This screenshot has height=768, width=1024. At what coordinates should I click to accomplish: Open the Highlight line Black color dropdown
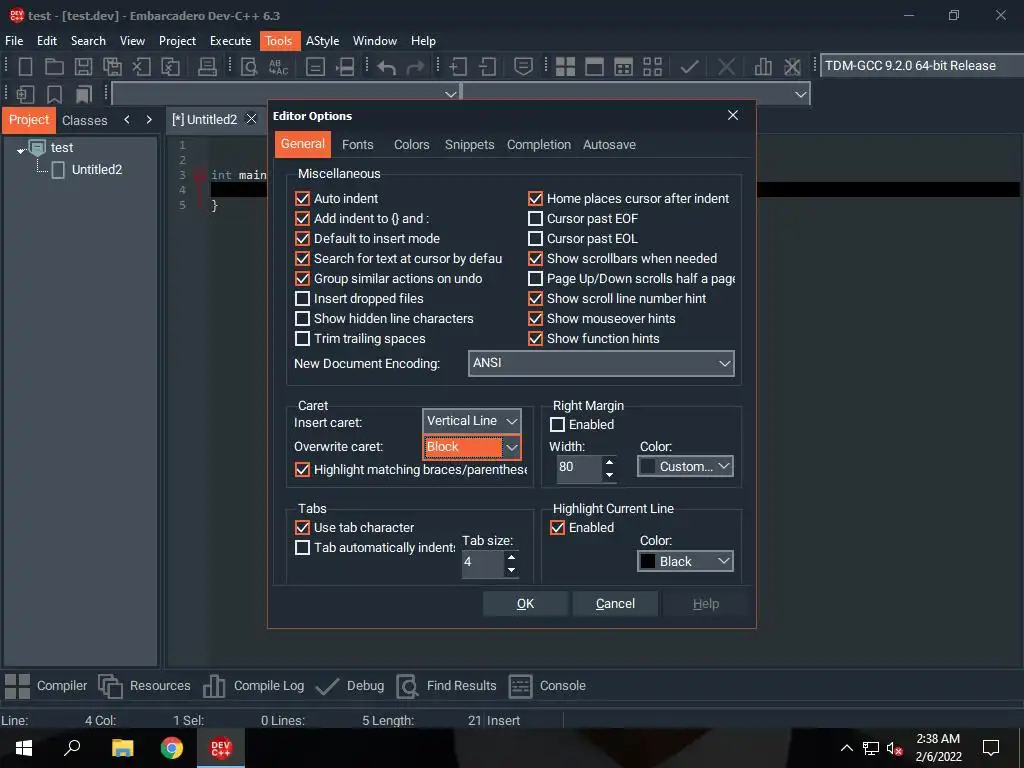(x=685, y=562)
